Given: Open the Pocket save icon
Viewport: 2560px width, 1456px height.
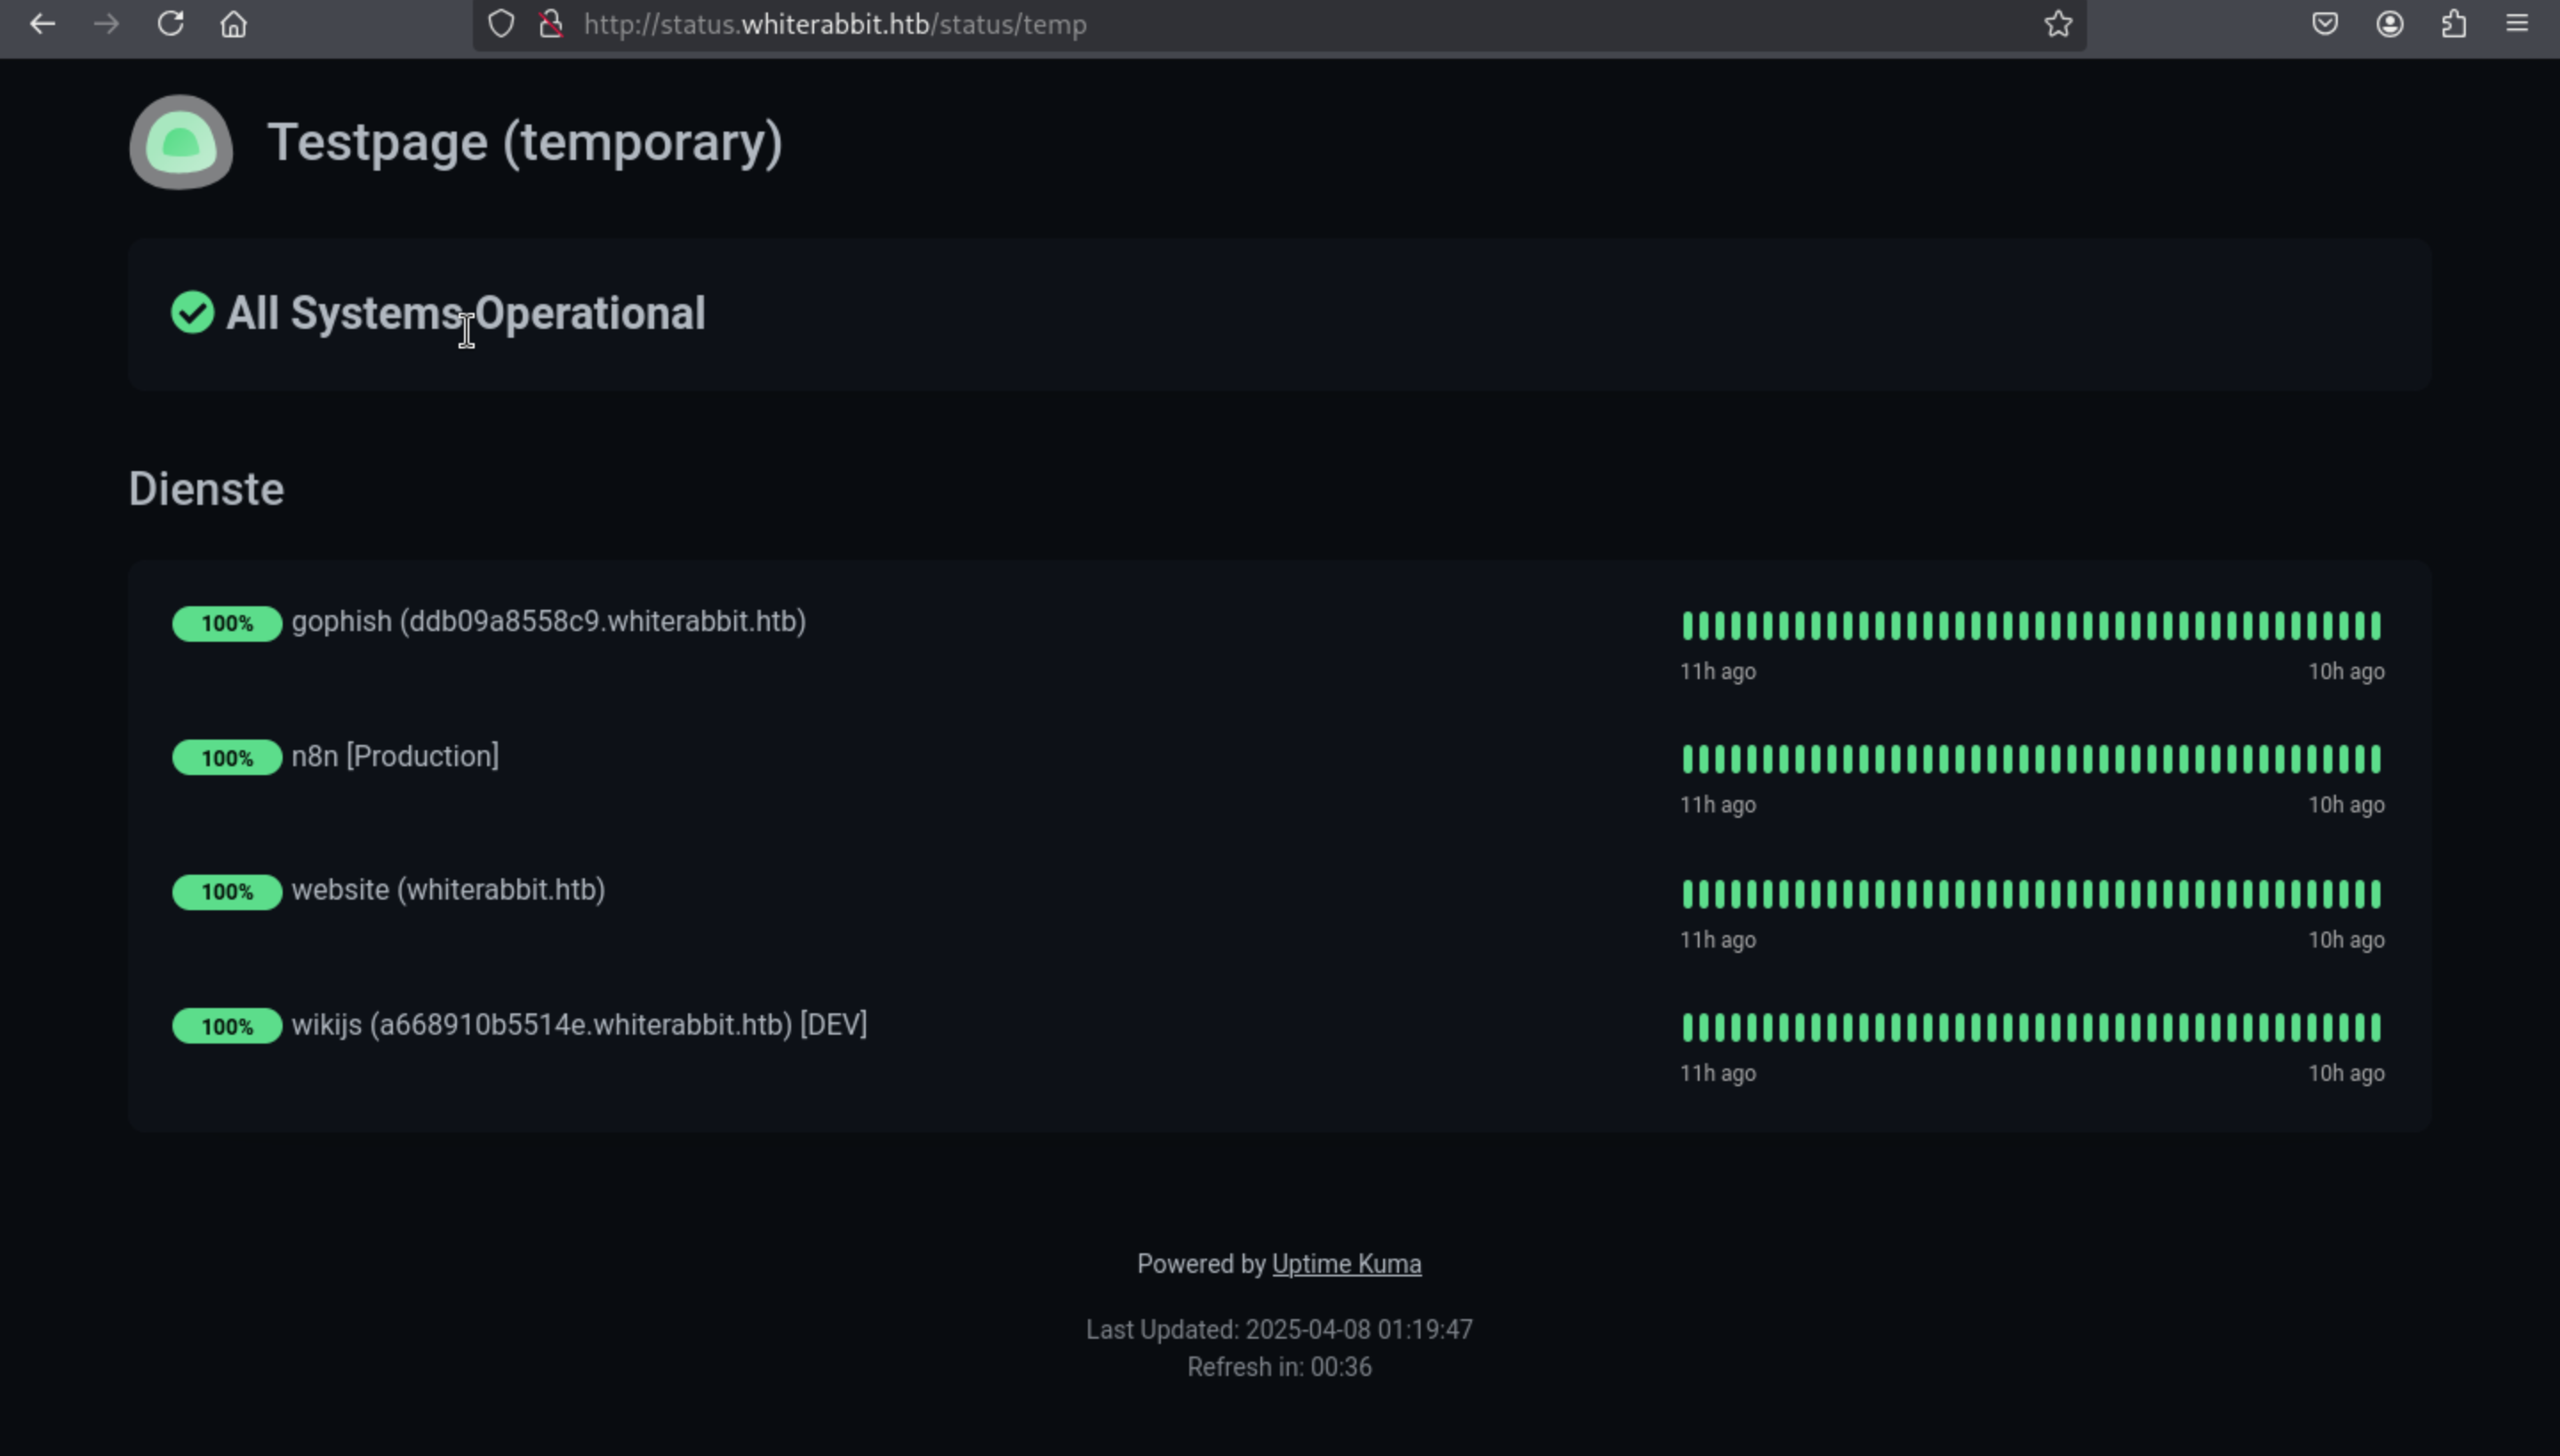Looking at the screenshot, I should click(x=2325, y=24).
